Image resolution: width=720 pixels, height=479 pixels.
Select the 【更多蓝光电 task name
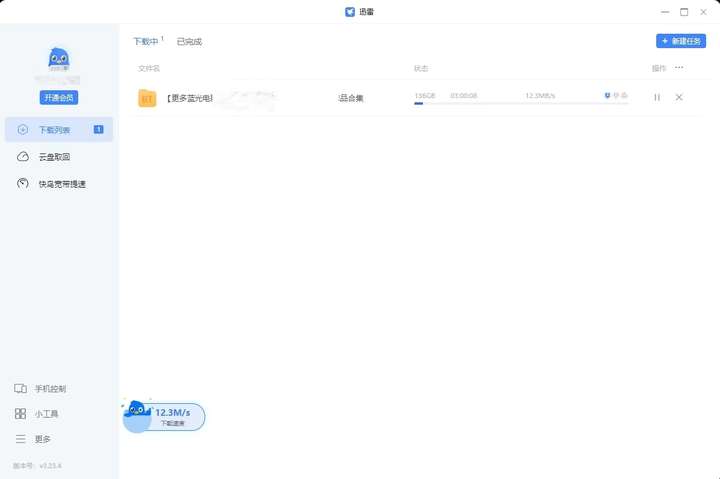tap(190, 98)
